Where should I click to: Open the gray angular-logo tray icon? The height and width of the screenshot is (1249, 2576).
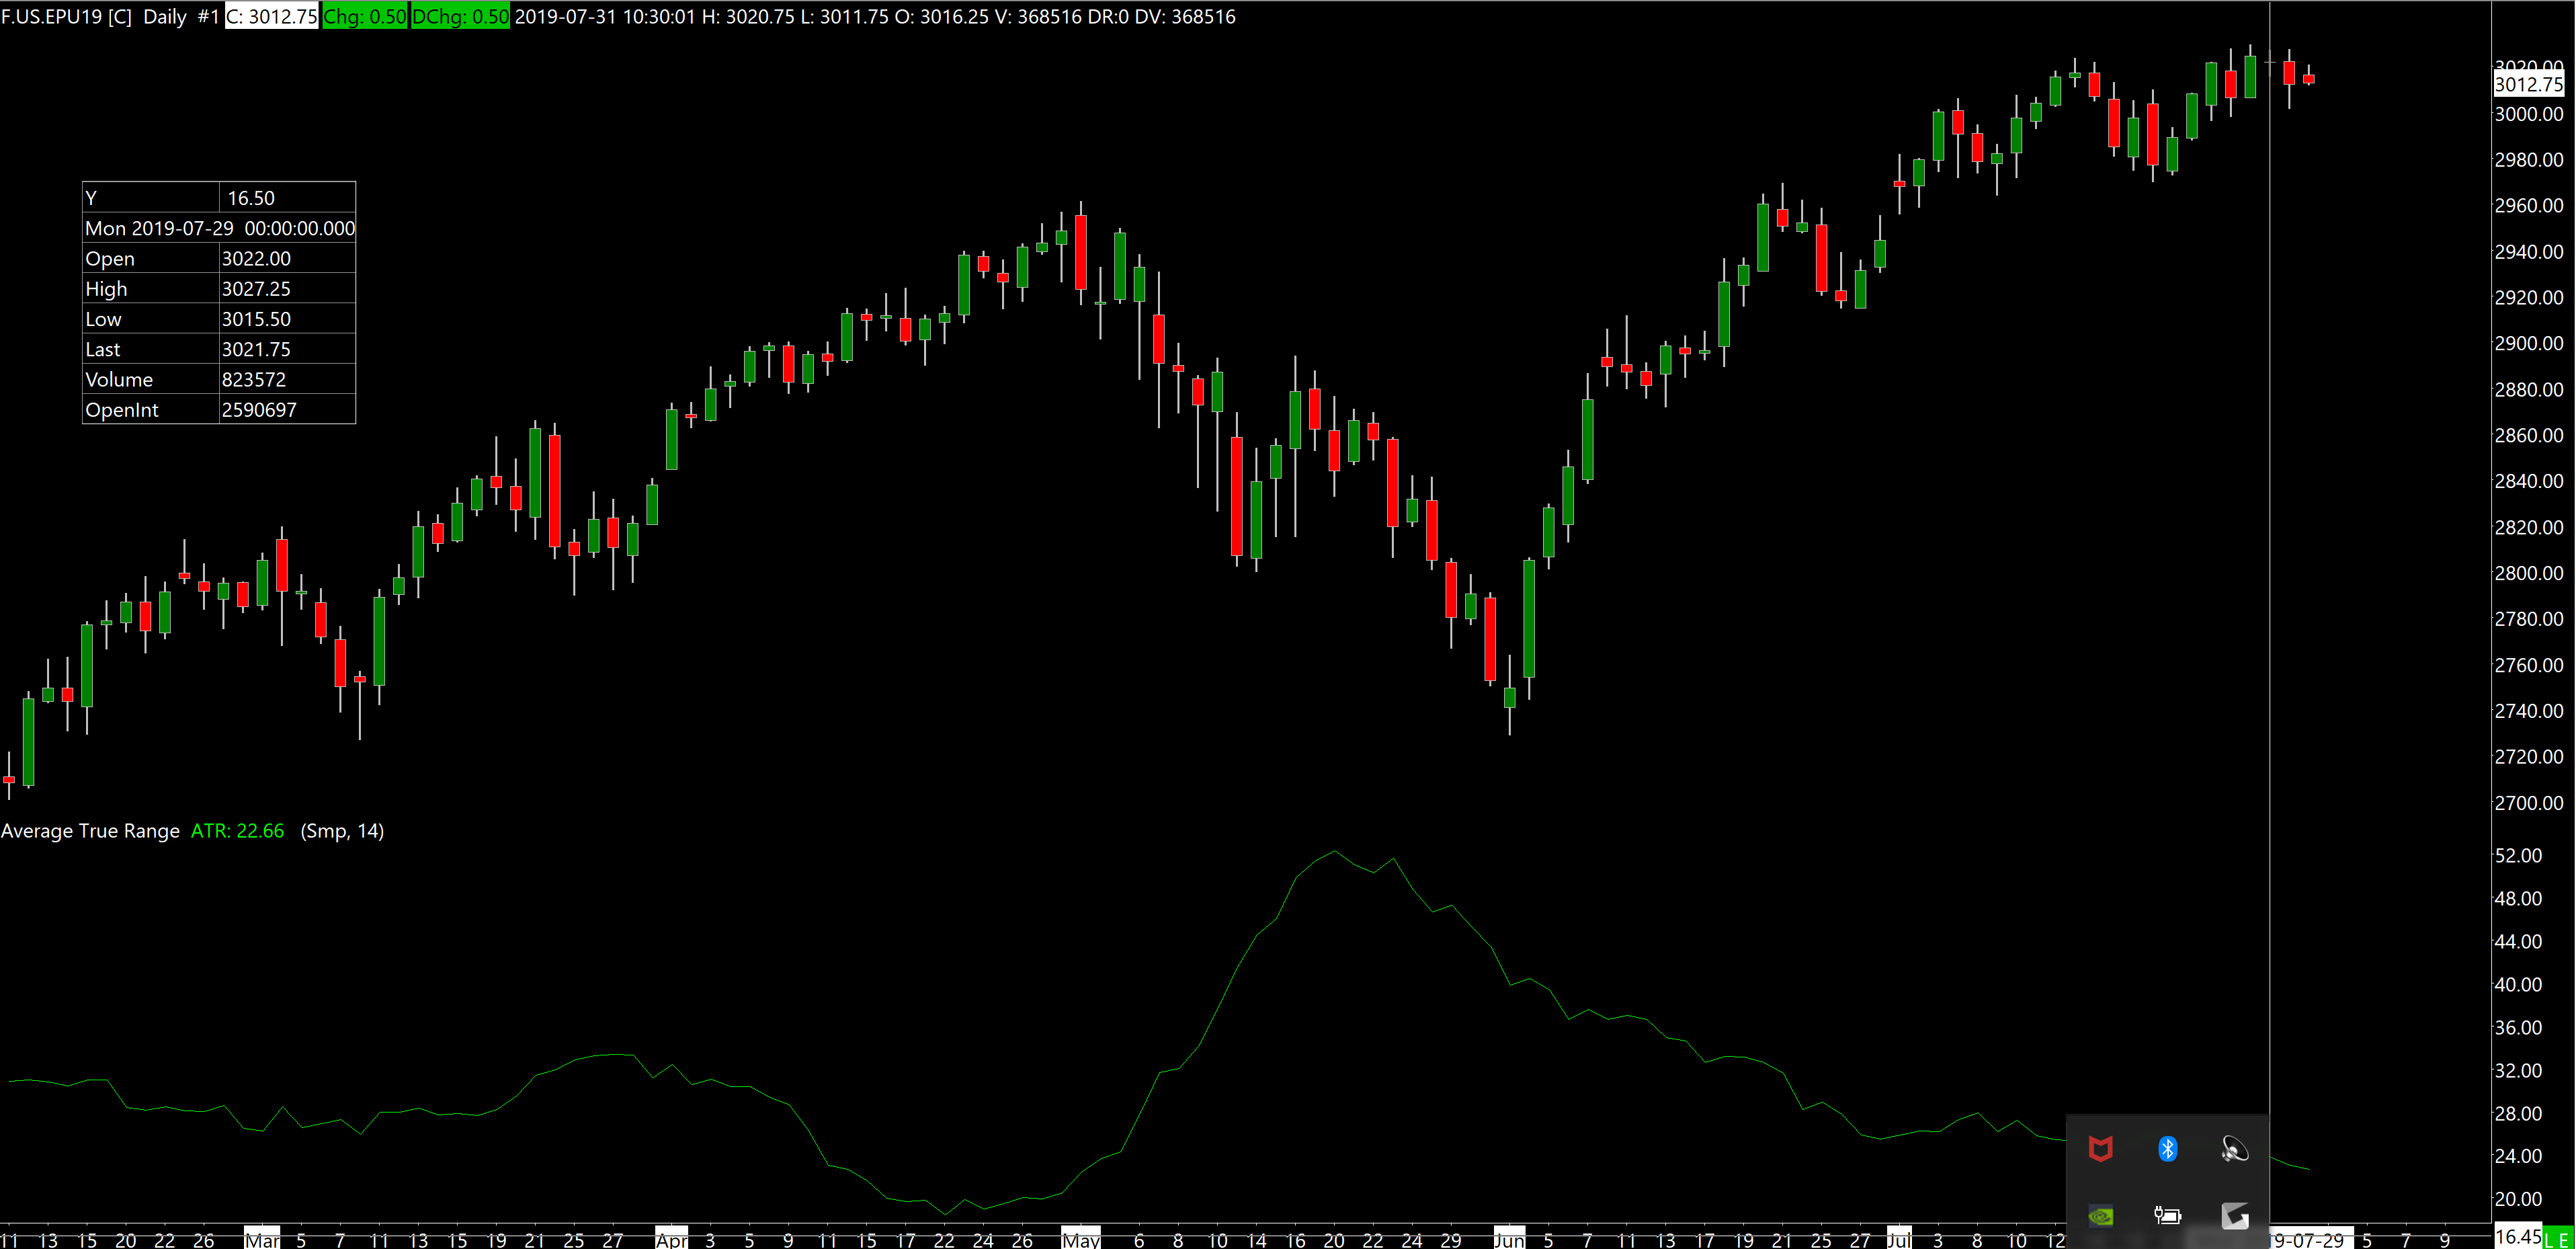pos(2234,1216)
